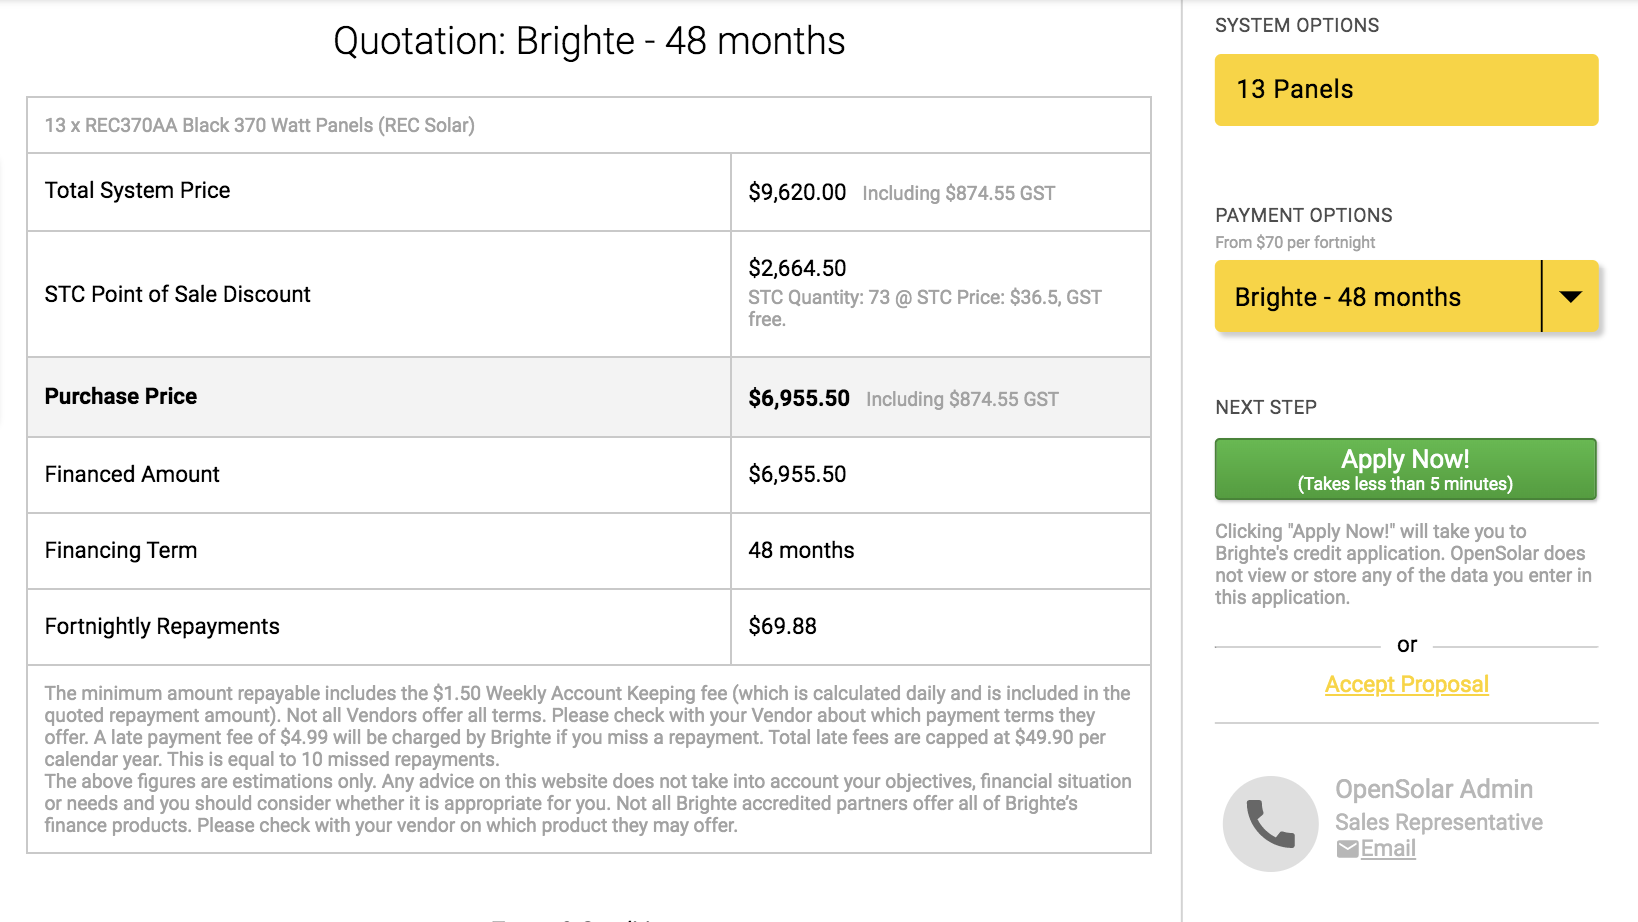1638x922 pixels.
Task: Click the OpenSolar Admin contact name
Action: [x=1433, y=789]
